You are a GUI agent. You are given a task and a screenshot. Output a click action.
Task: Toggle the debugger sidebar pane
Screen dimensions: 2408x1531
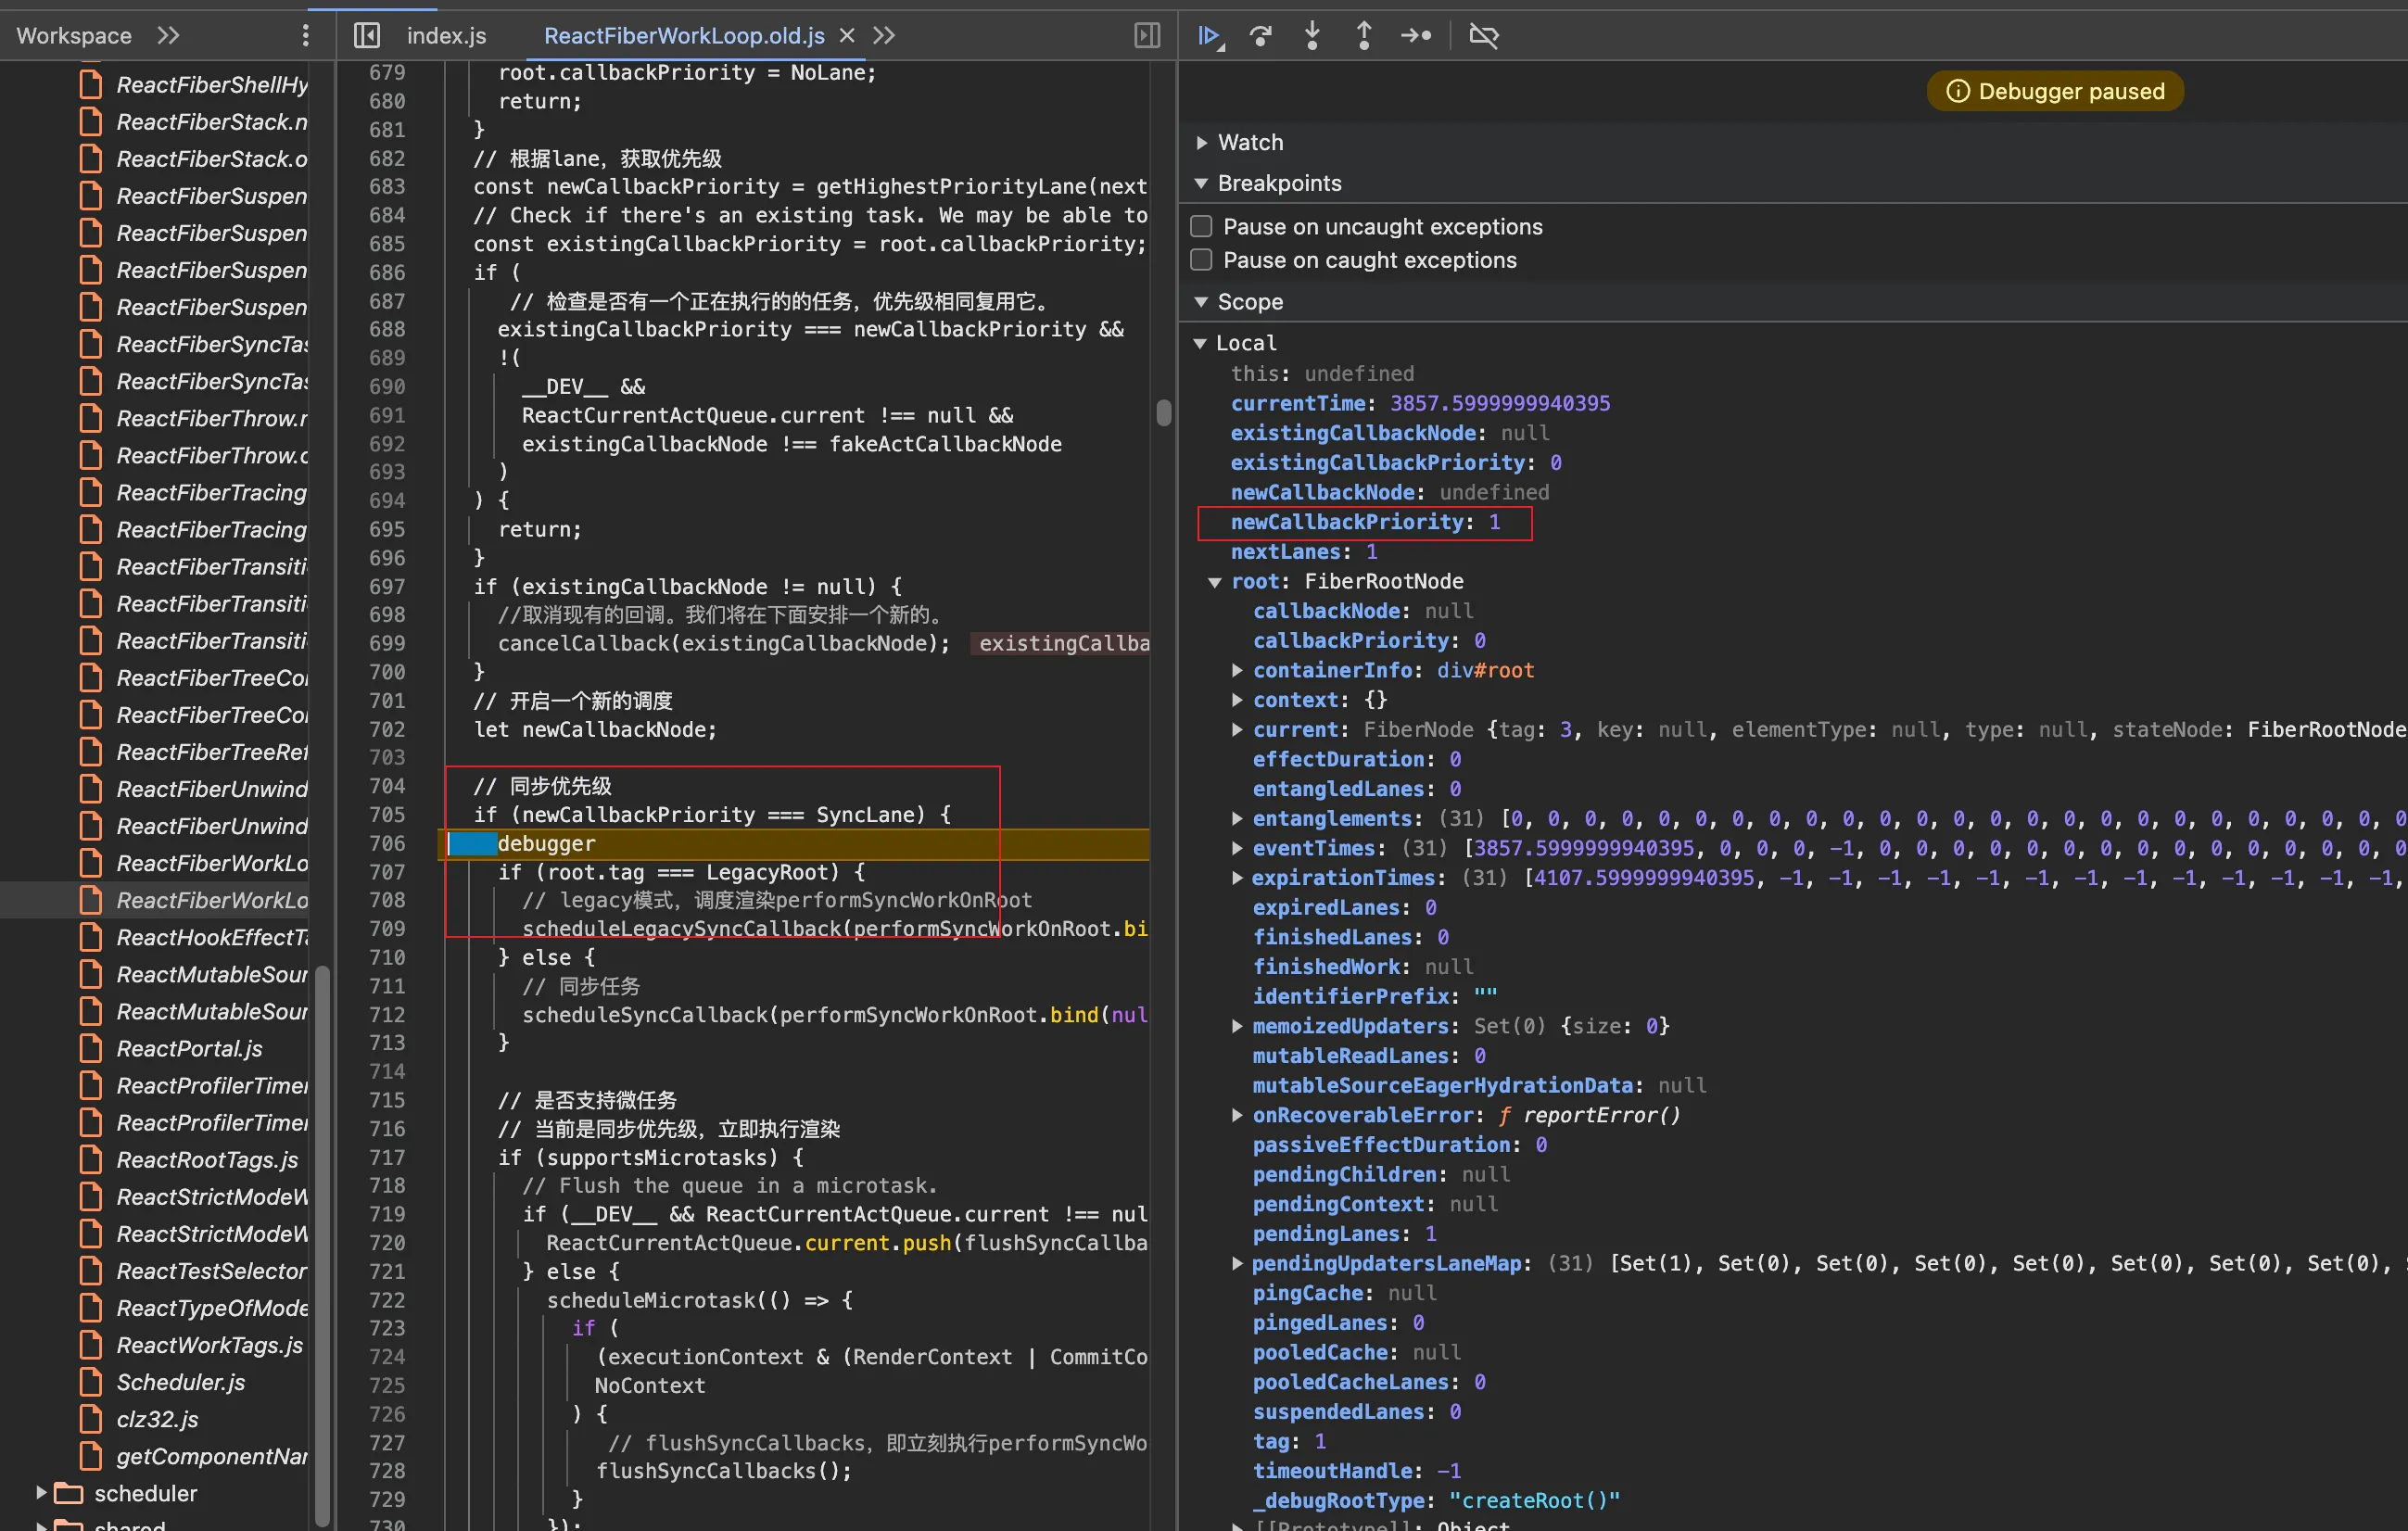click(x=1147, y=36)
